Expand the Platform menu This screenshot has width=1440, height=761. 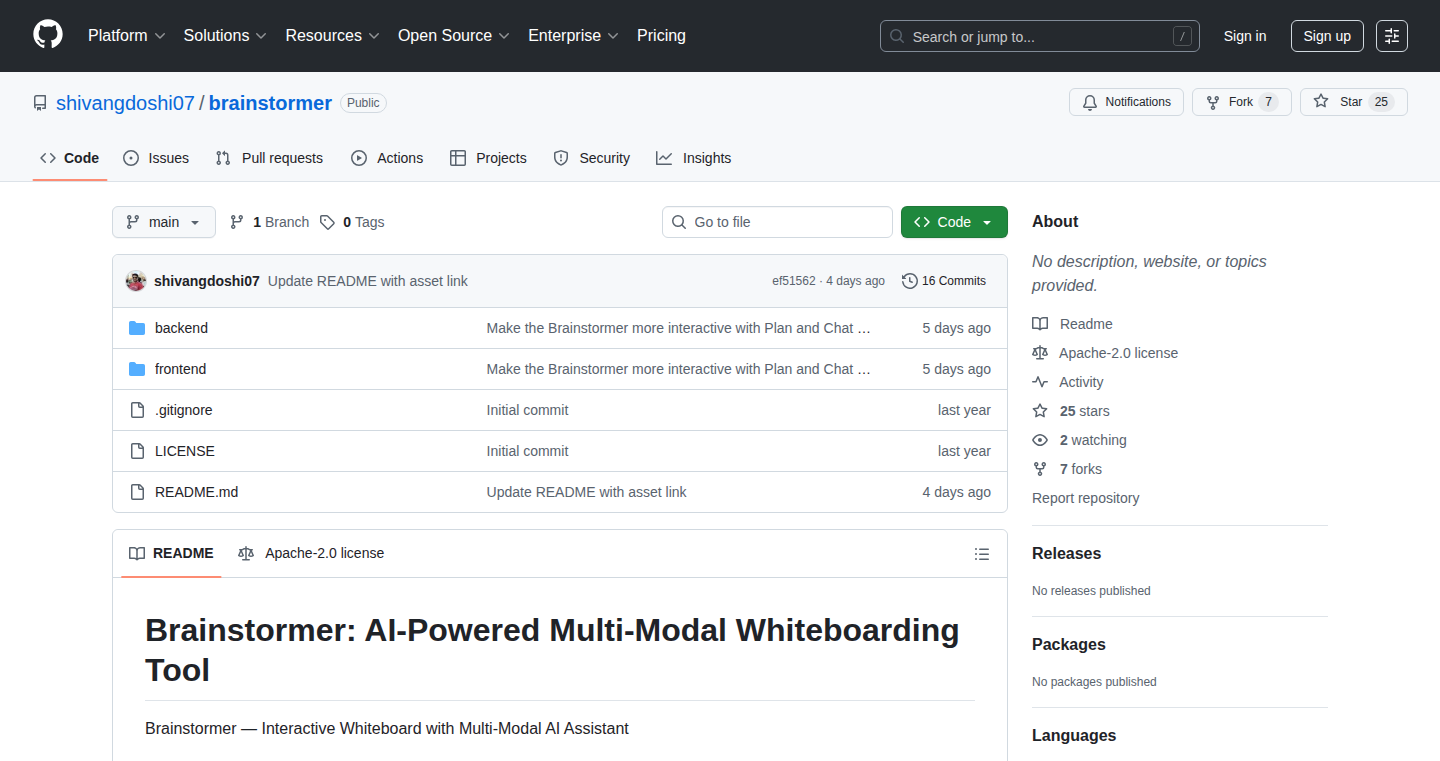[x=126, y=36]
